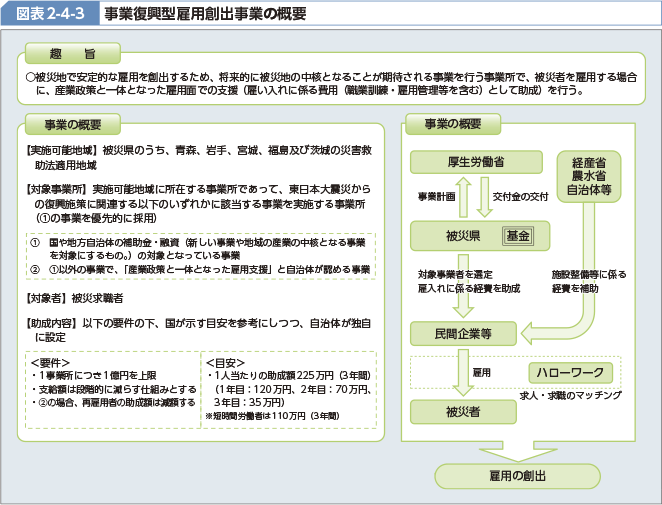The width and height of the screenshot is (662, 505).
Task: Click the 求人・求職のマッチング label
Action: pyautogui.click(x=570, y=396)
